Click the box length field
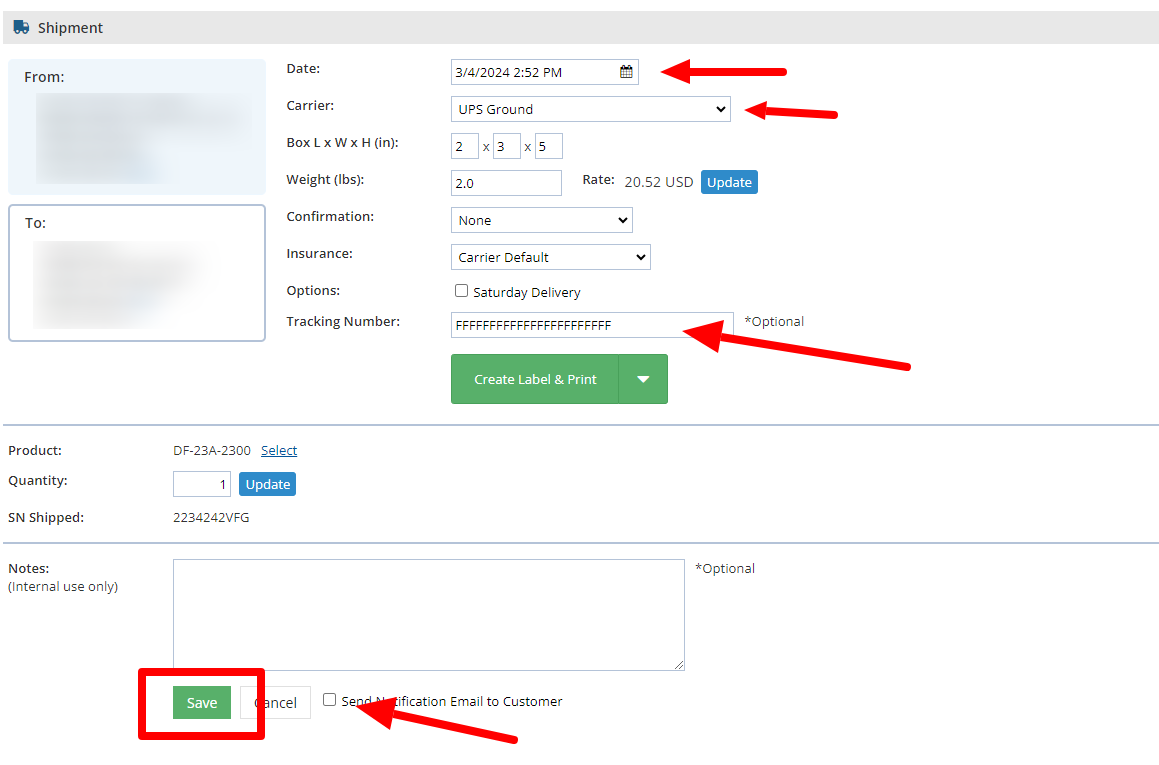 point(464,147)
